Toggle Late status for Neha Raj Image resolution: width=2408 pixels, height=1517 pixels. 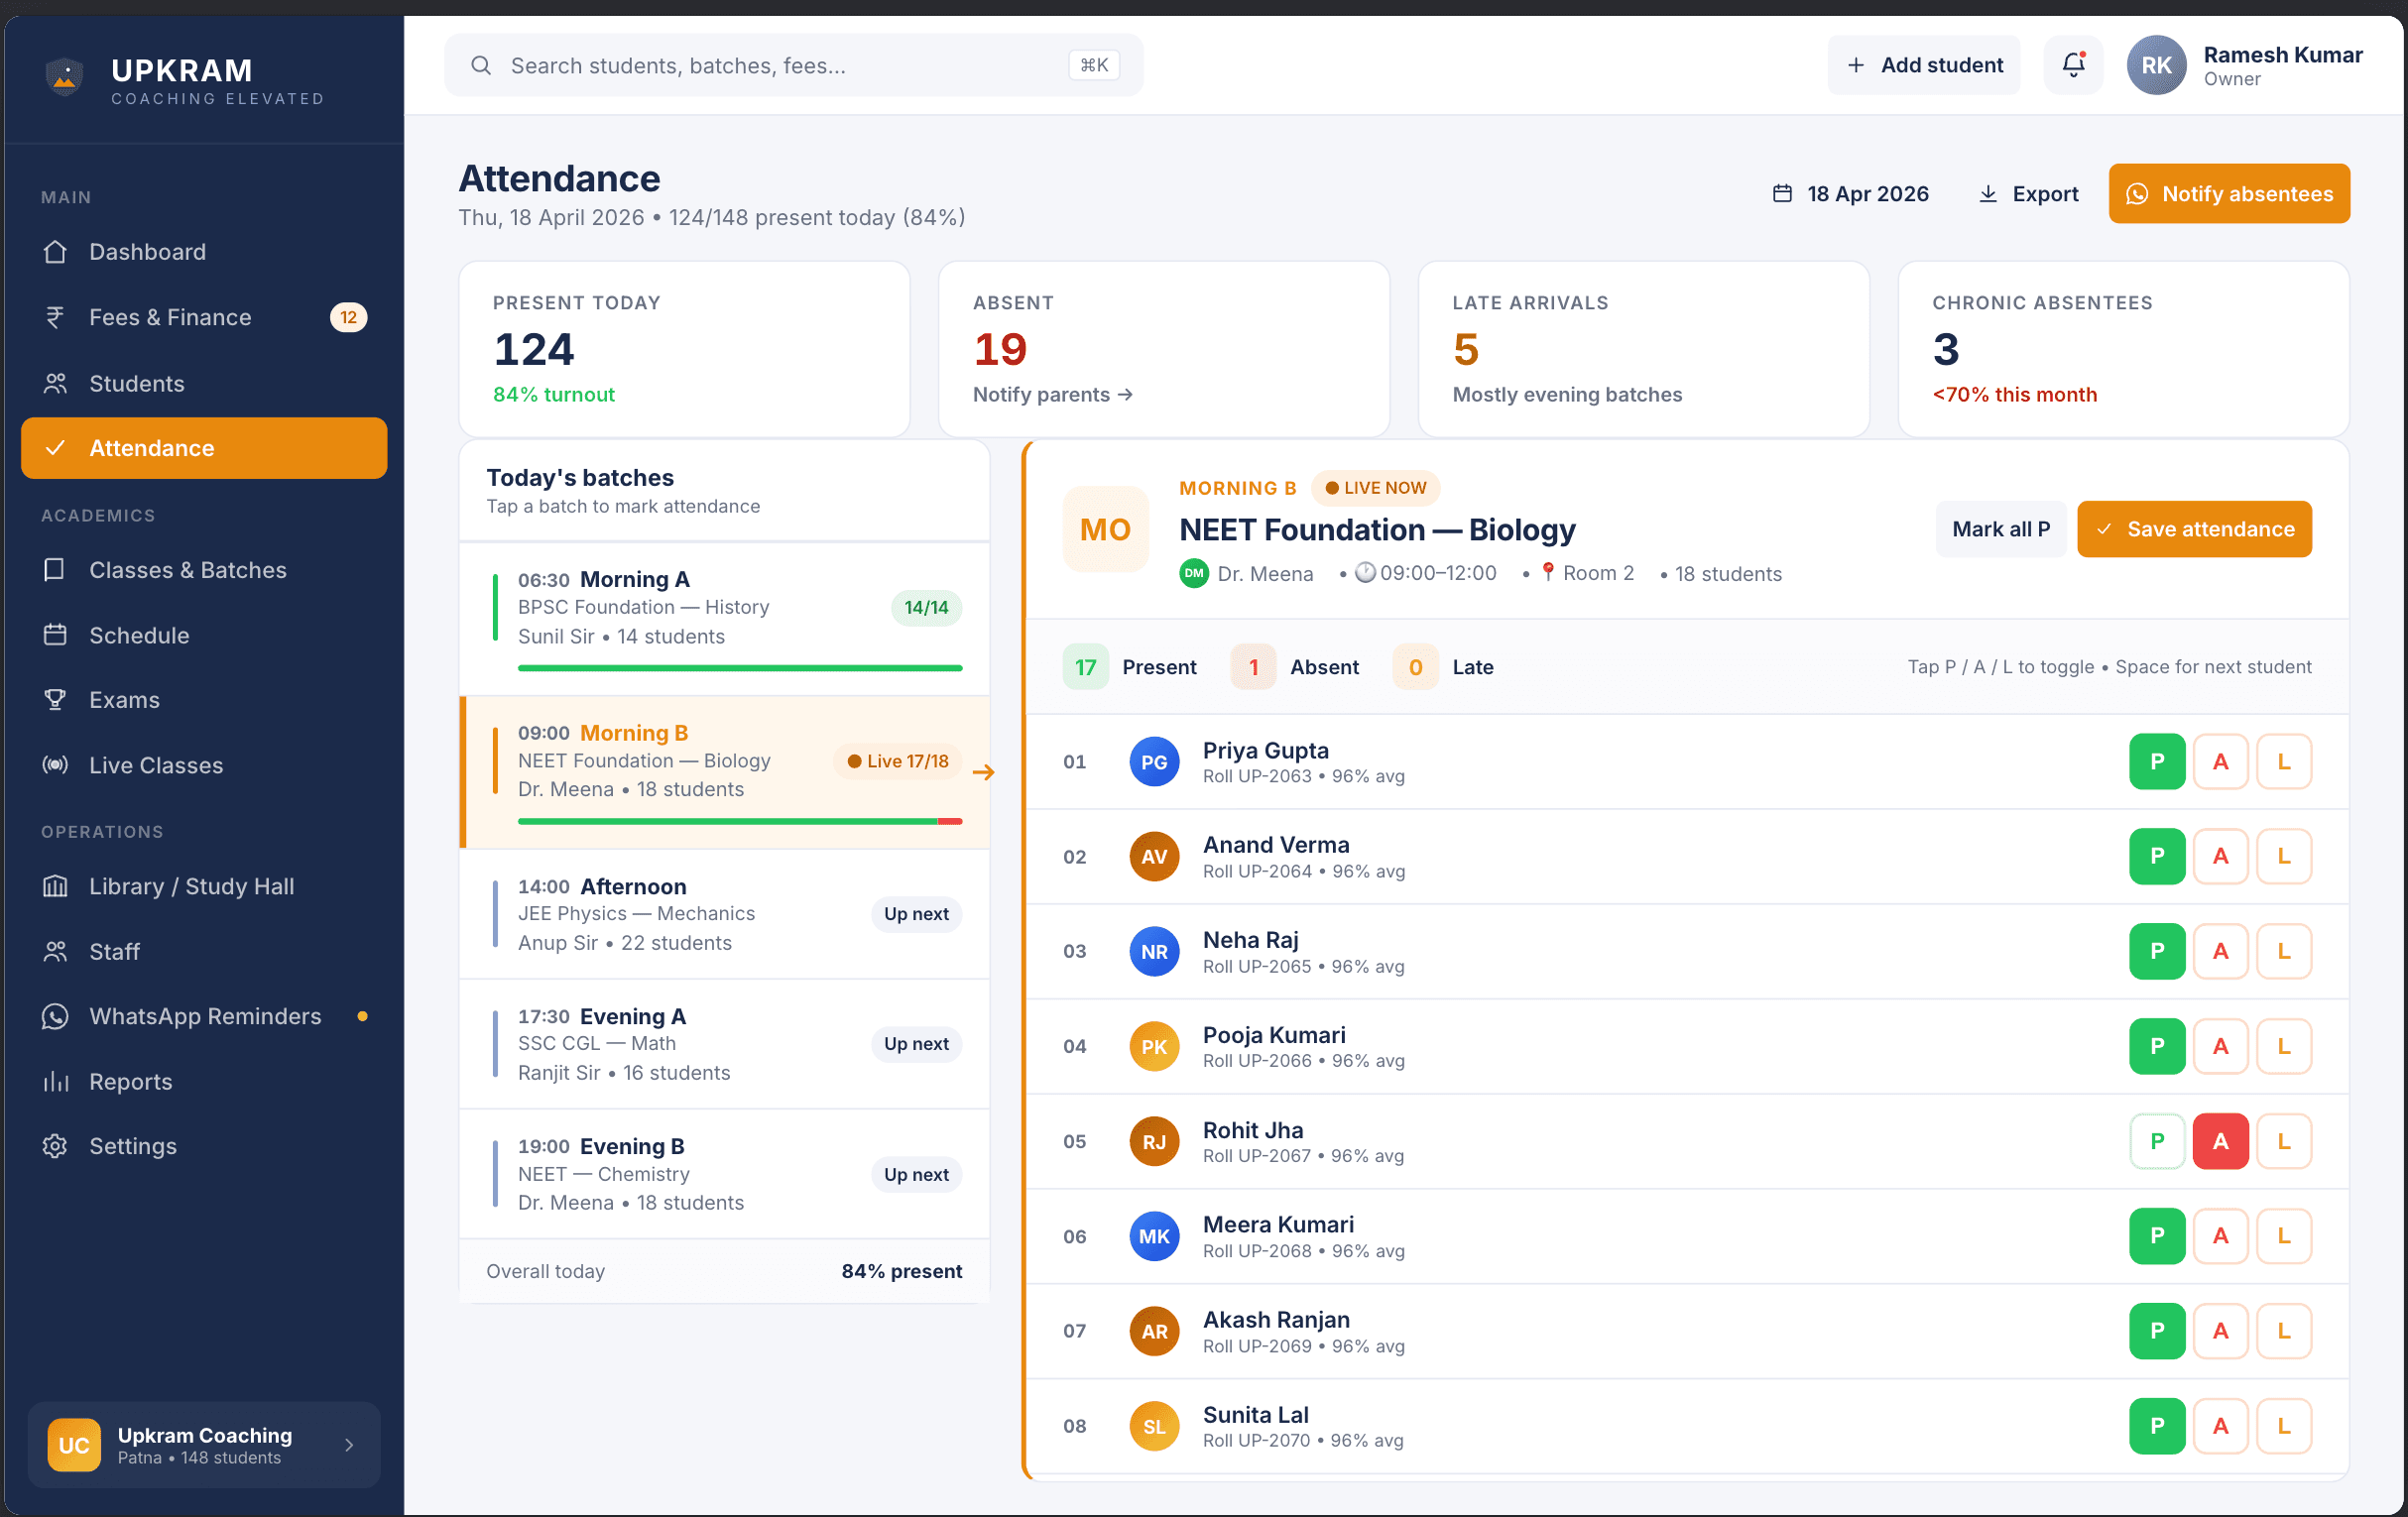pyautogui.click(x=2284, y=951)
